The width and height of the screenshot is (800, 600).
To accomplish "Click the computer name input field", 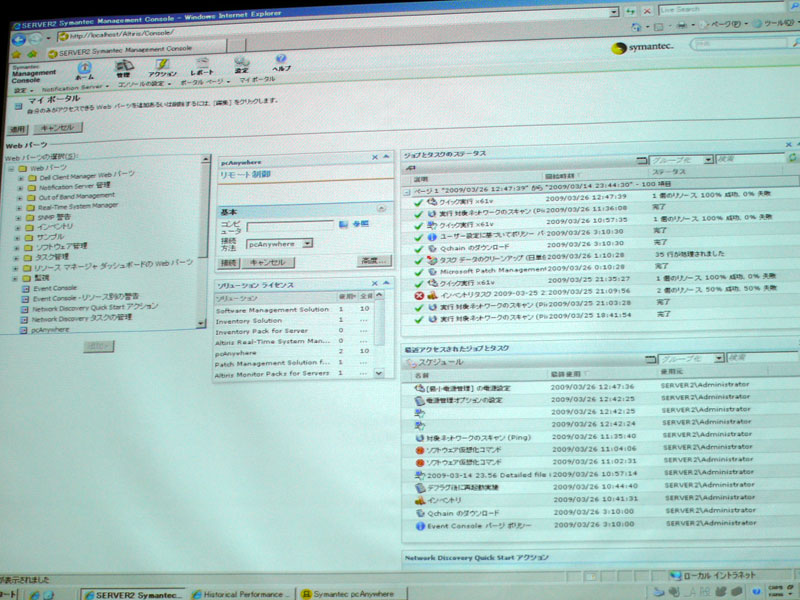I will tap(290, 226).
